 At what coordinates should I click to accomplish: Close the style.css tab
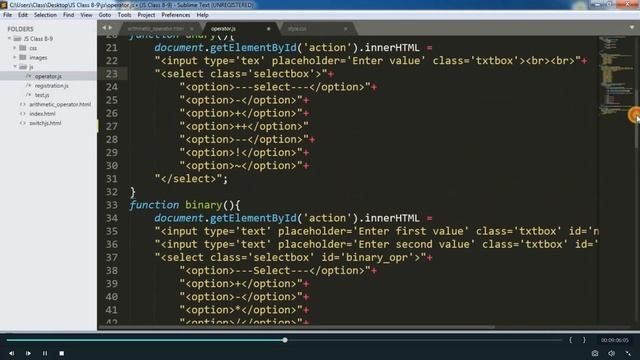point(346,29)
